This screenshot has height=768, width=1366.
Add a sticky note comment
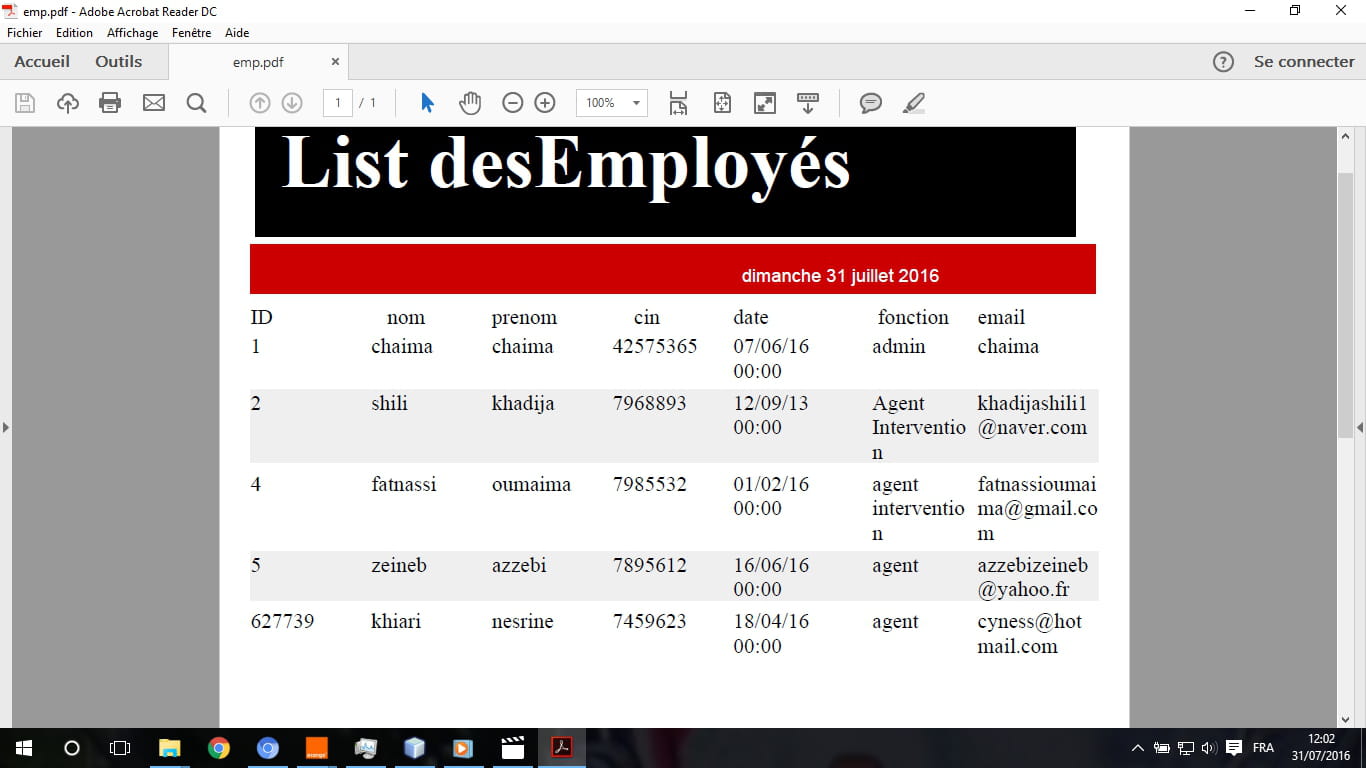coord(871,103)
